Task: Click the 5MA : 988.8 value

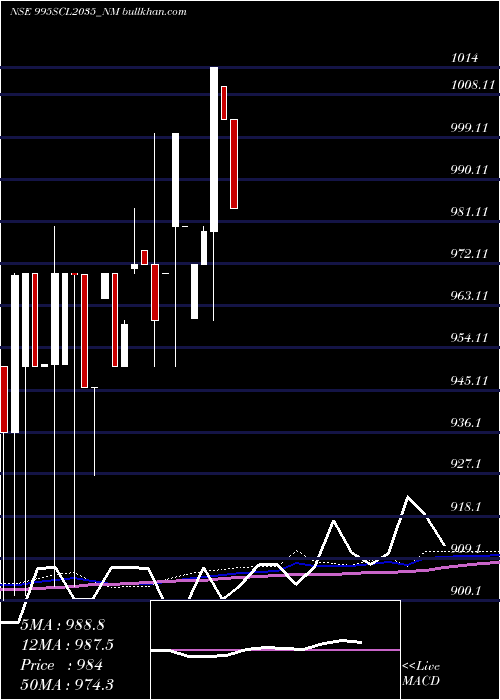Action: tap(62, 625)
